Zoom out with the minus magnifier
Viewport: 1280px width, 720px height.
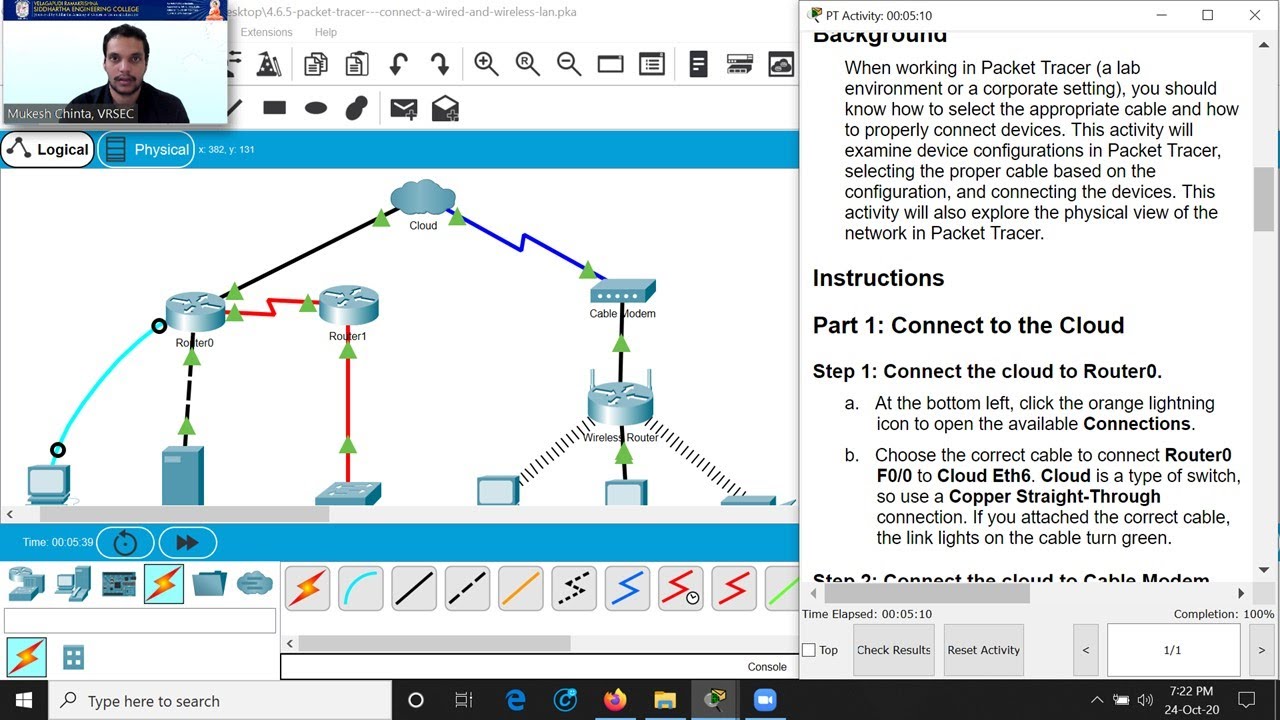coord(569,65)
